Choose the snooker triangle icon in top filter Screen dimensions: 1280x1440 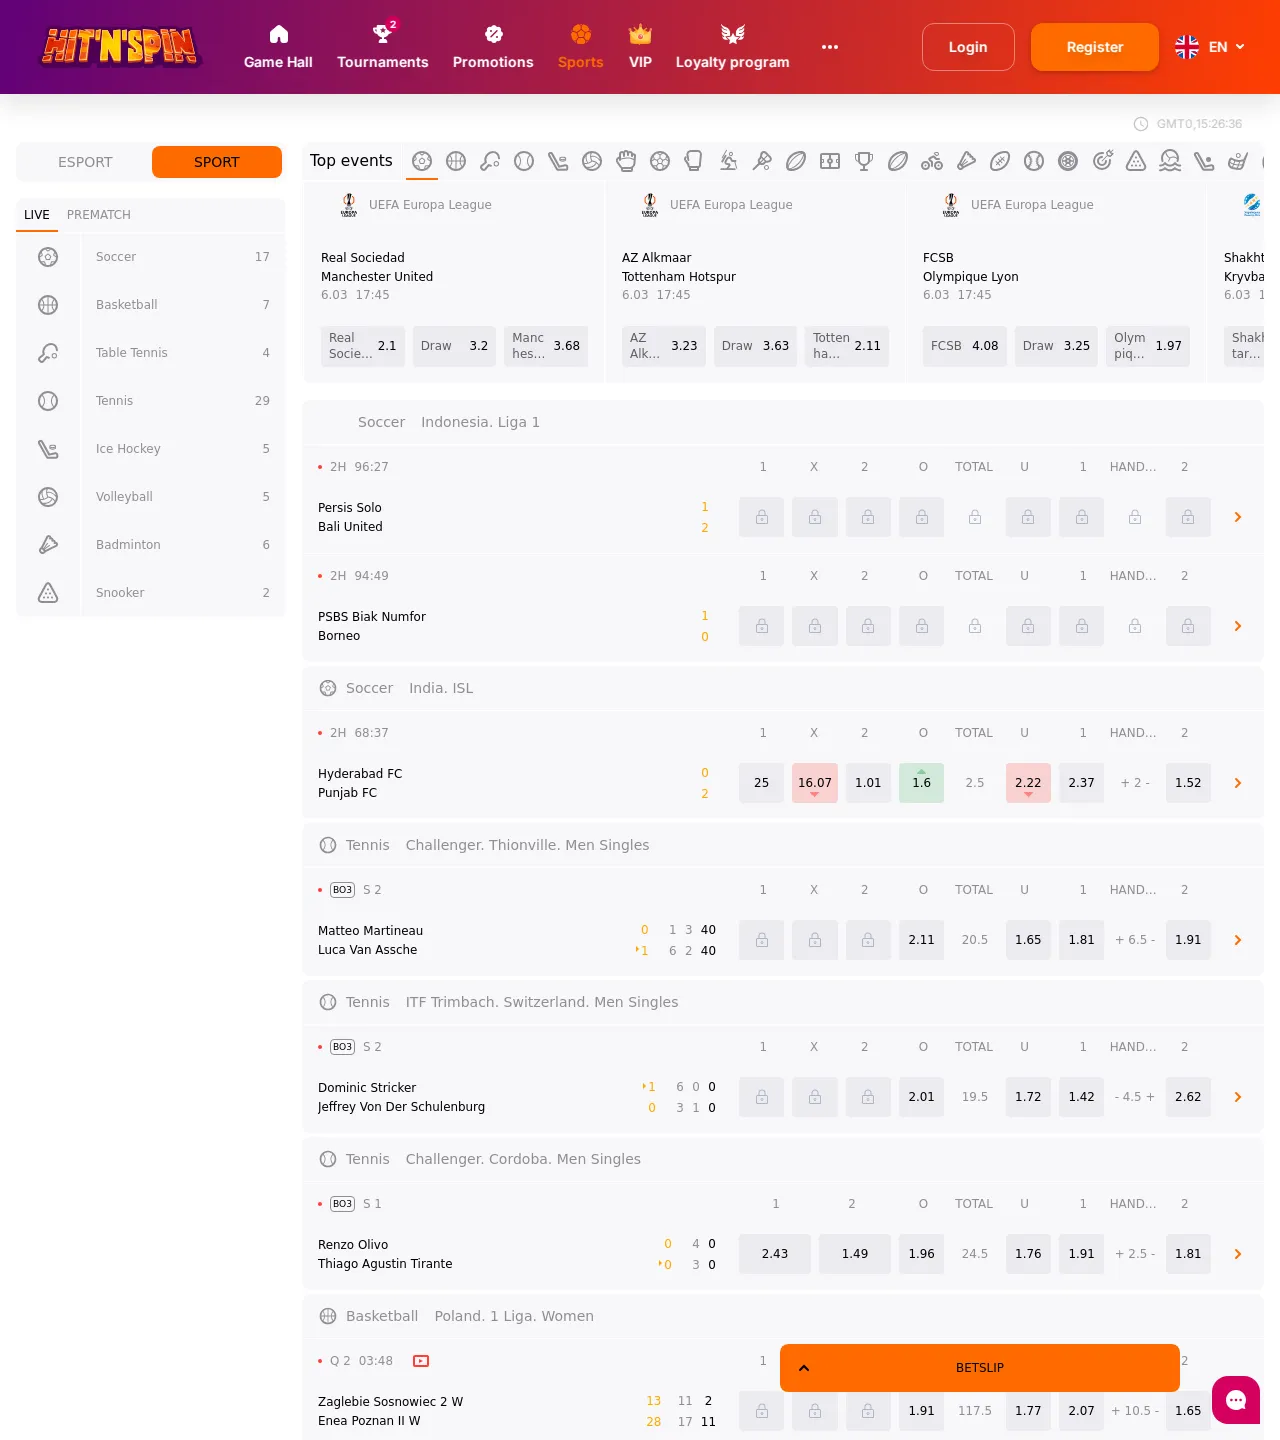(x=1136, y=161)
